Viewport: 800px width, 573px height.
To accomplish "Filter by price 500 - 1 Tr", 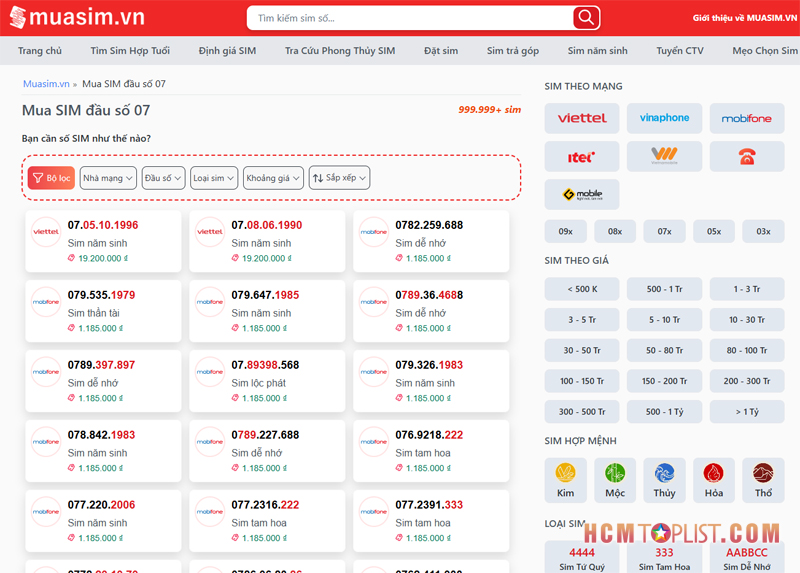I will pos(664,289).
